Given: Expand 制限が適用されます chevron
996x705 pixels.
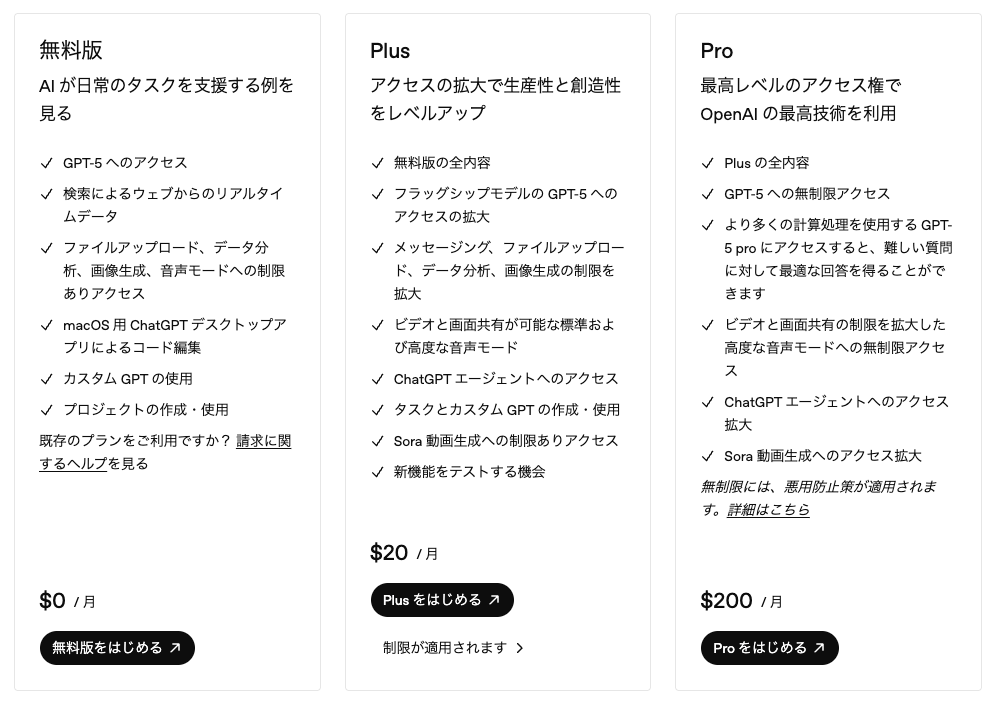Looking at the screenshot, I should 519,648.
